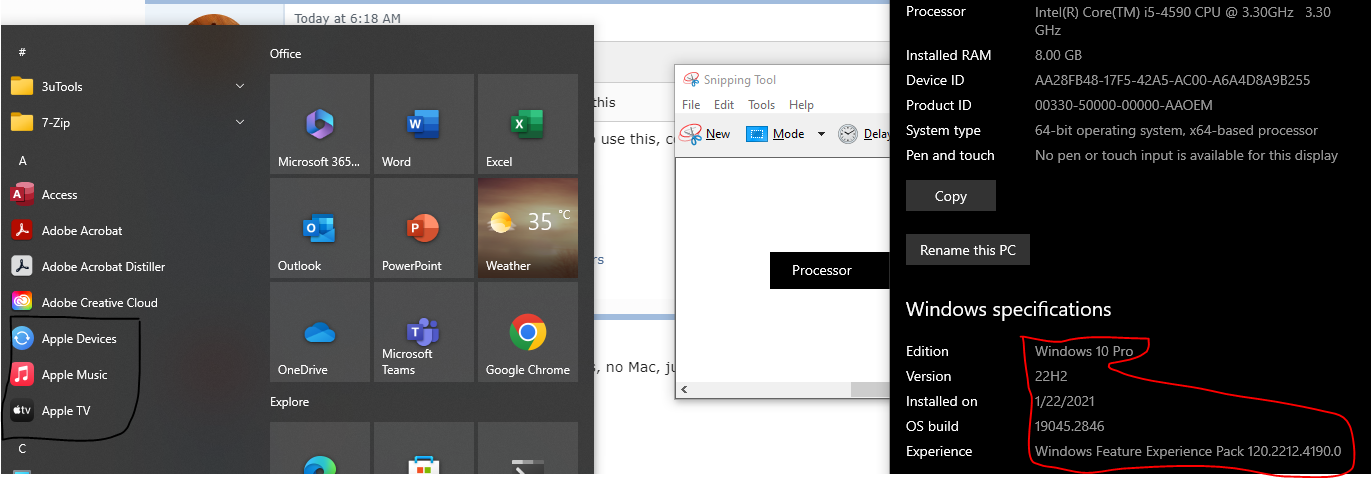Open the Excel tile
Image resolution: width=1371 pixels, height=478 pixels.
[528, 124]
